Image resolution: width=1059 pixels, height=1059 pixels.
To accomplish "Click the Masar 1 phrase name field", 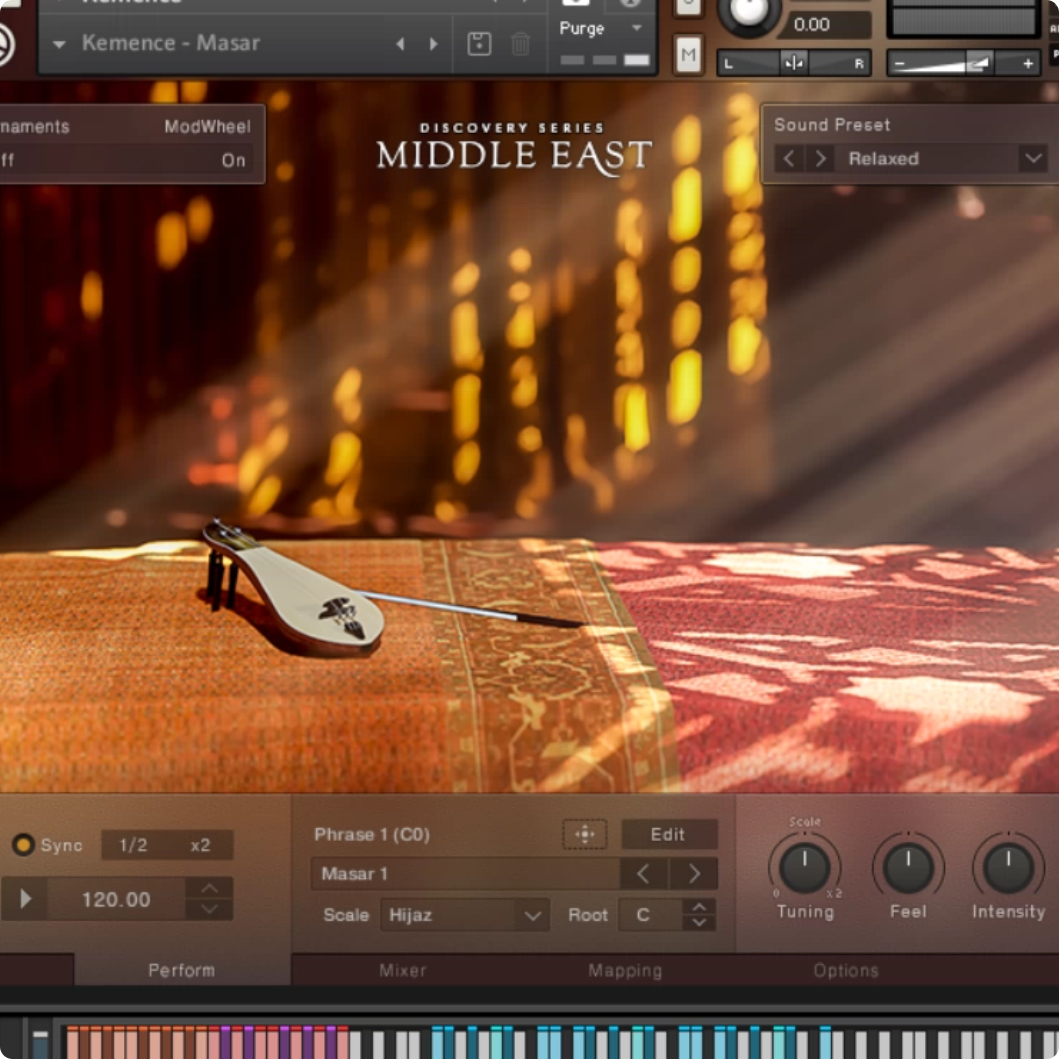I will (x=465, y=874).
